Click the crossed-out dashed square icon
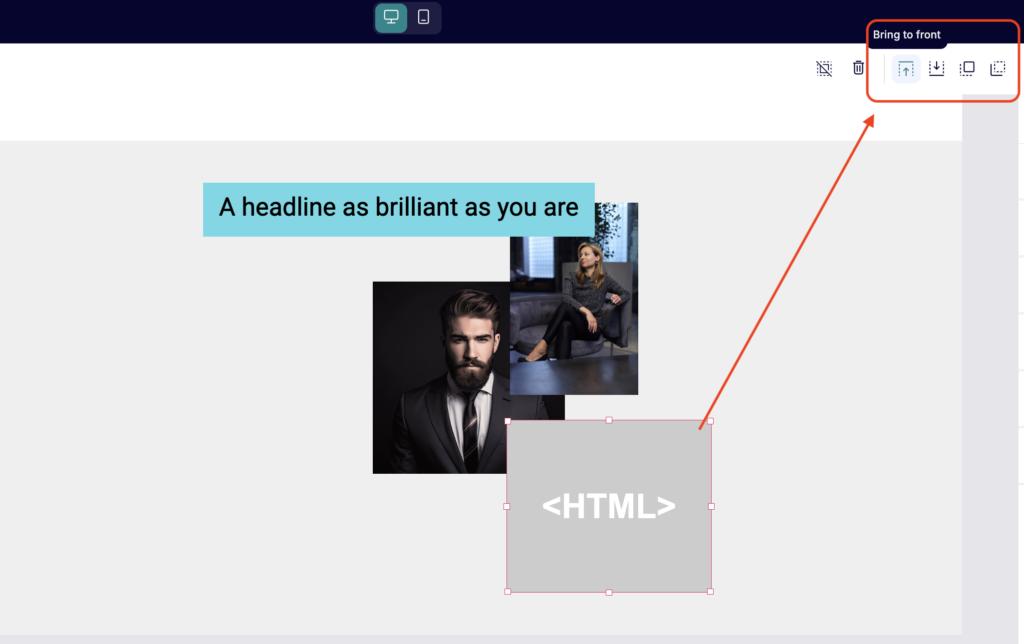 (x=824, y=68)
